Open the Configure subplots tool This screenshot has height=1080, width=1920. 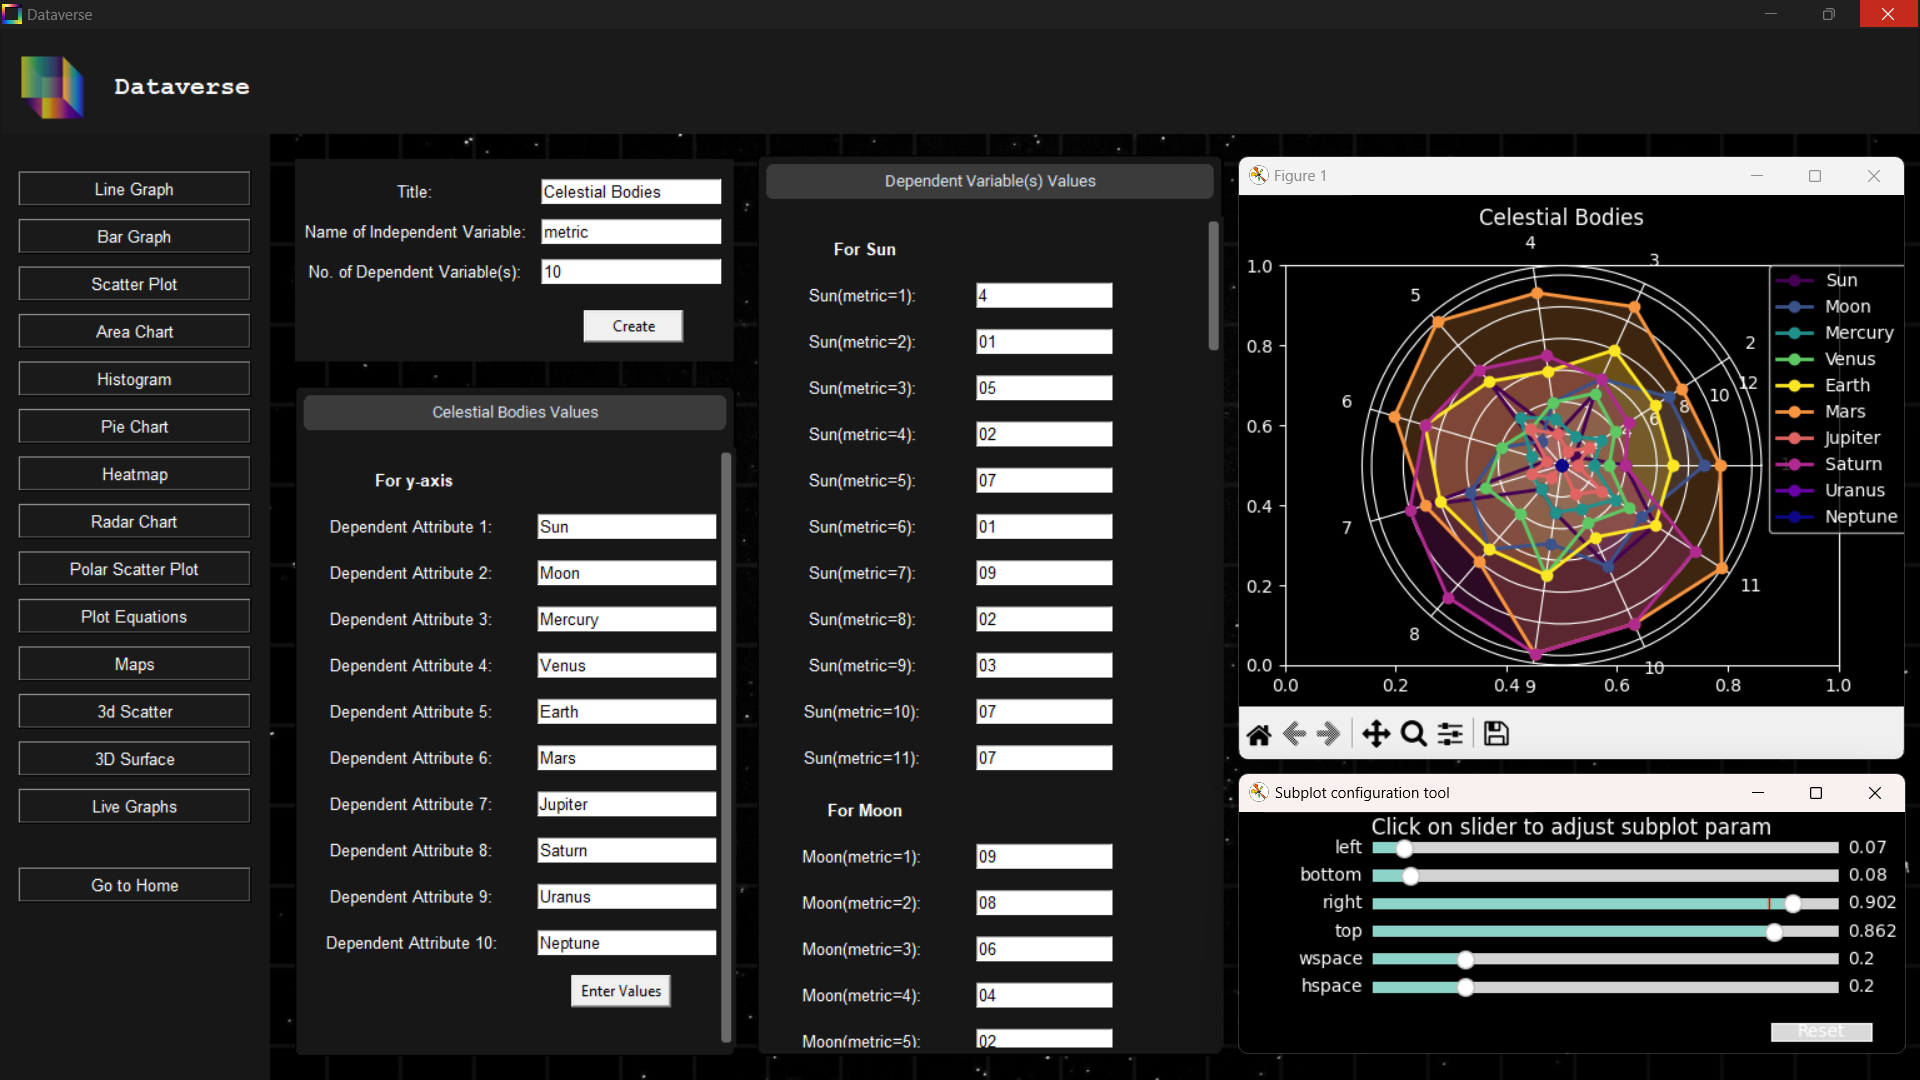1450,735
